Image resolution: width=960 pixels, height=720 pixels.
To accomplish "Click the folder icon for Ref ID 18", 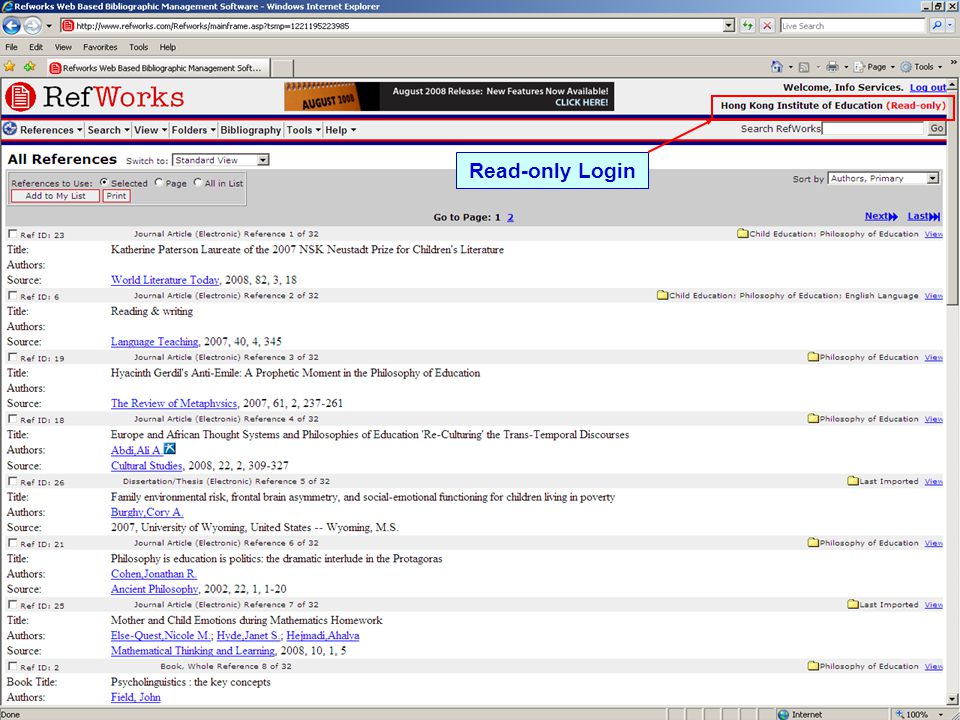I will pos(813,419).
